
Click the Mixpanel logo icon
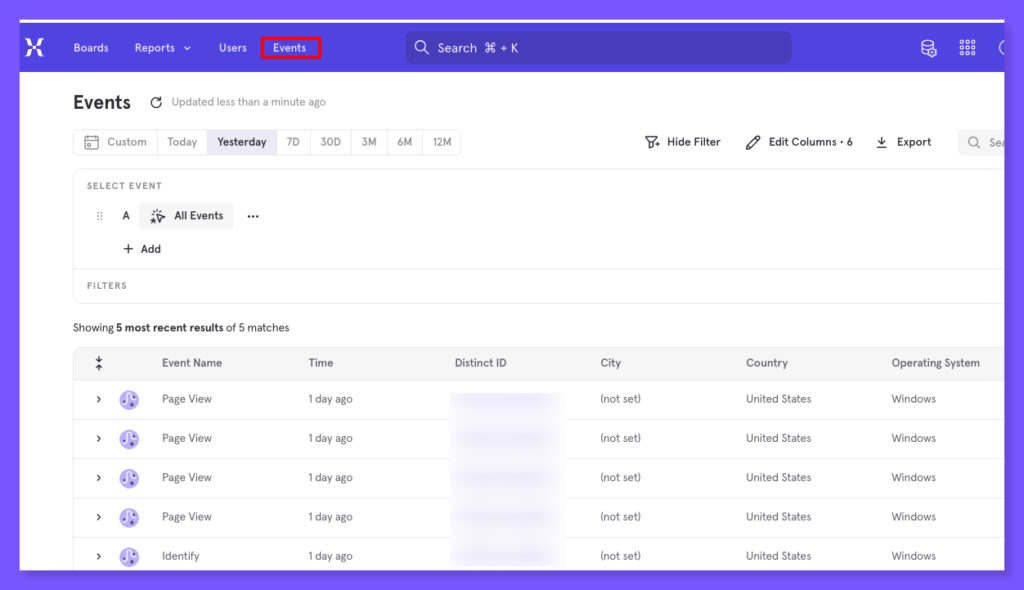[x=35, y=48]
